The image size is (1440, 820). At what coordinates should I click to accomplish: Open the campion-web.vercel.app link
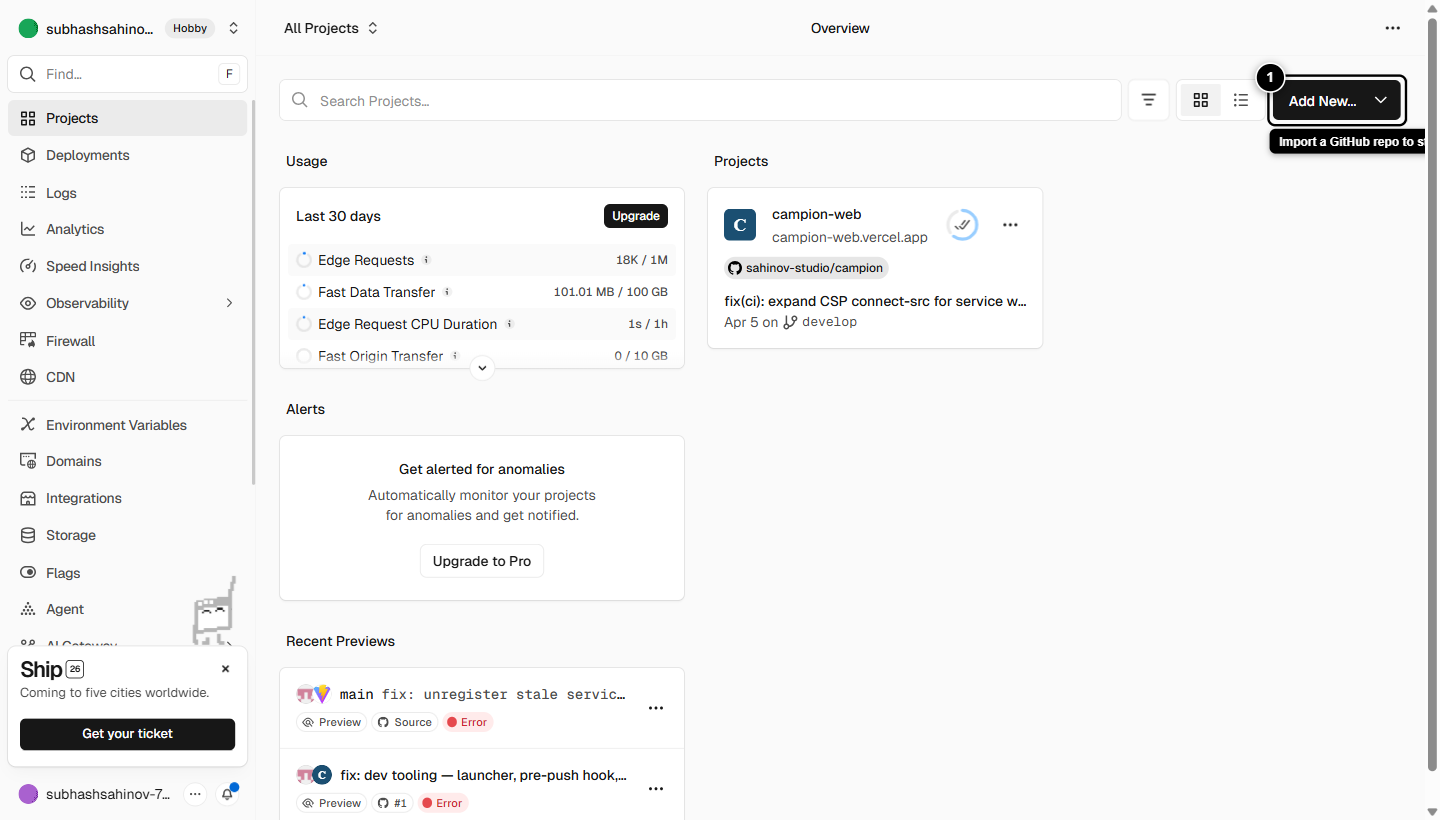pos(850,238)
